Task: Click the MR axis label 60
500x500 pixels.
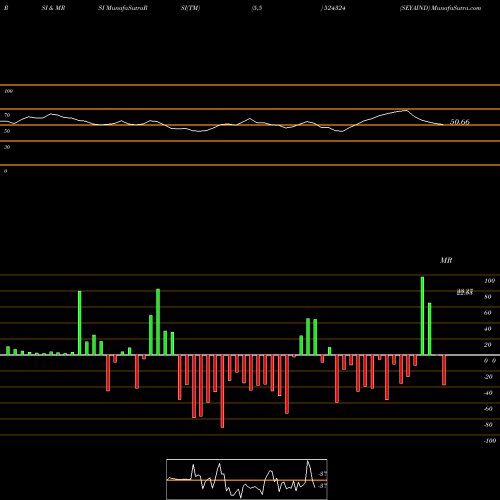Action: coord(488,313)
